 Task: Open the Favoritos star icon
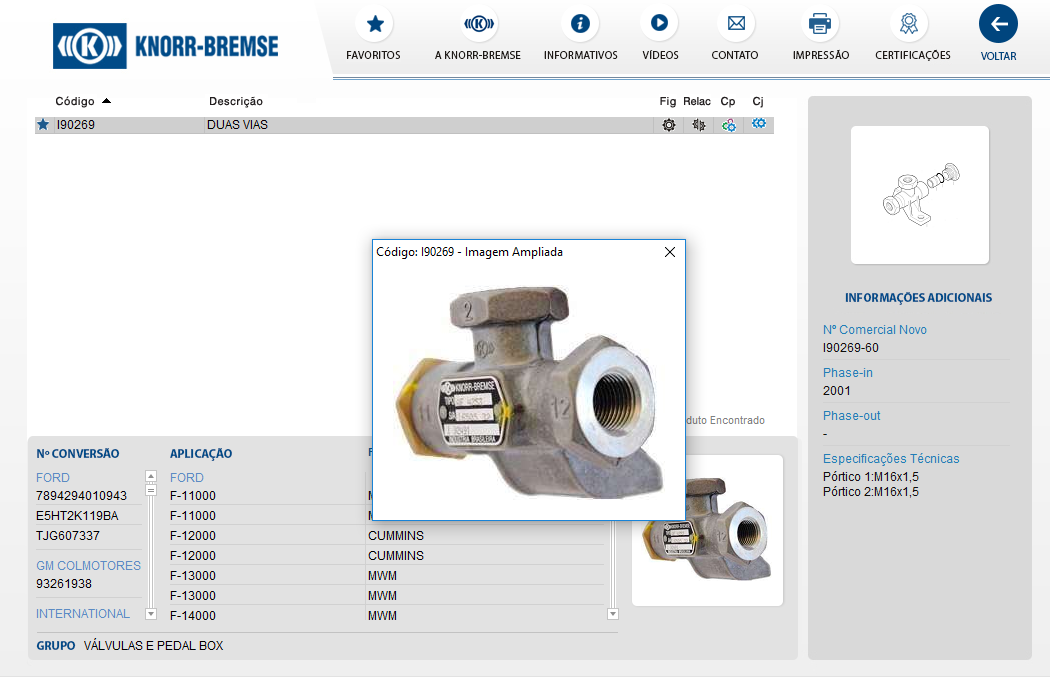374,24
